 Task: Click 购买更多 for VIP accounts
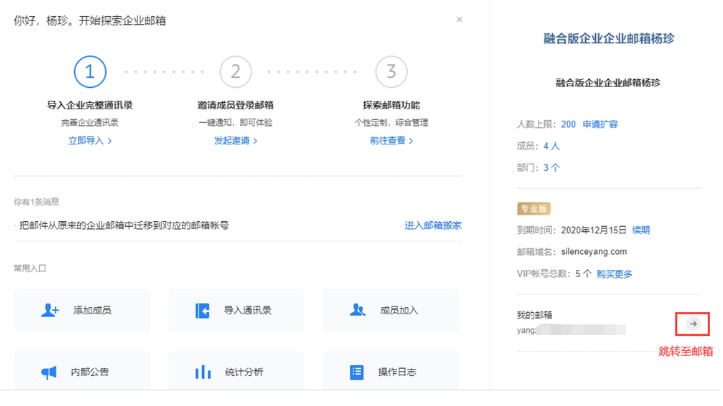(615, 272)
